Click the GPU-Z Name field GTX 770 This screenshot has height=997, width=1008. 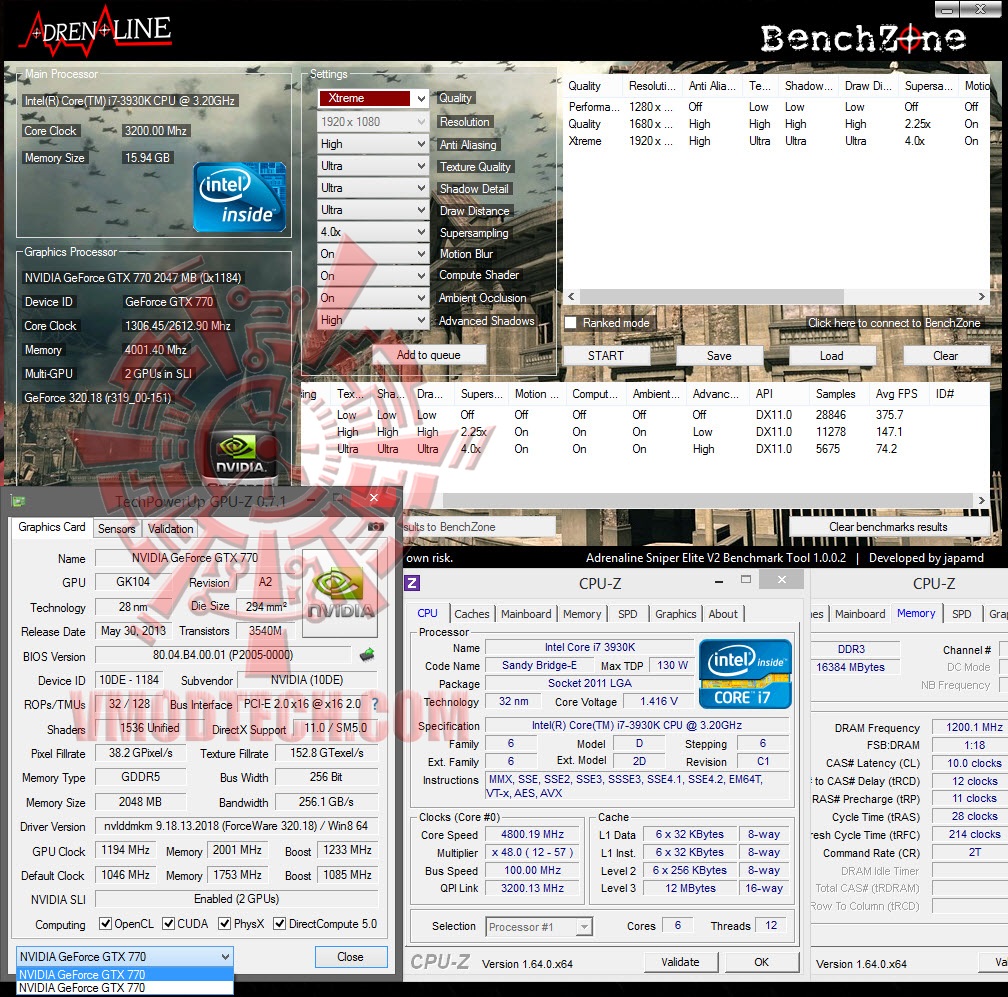[x=195, y=558]
